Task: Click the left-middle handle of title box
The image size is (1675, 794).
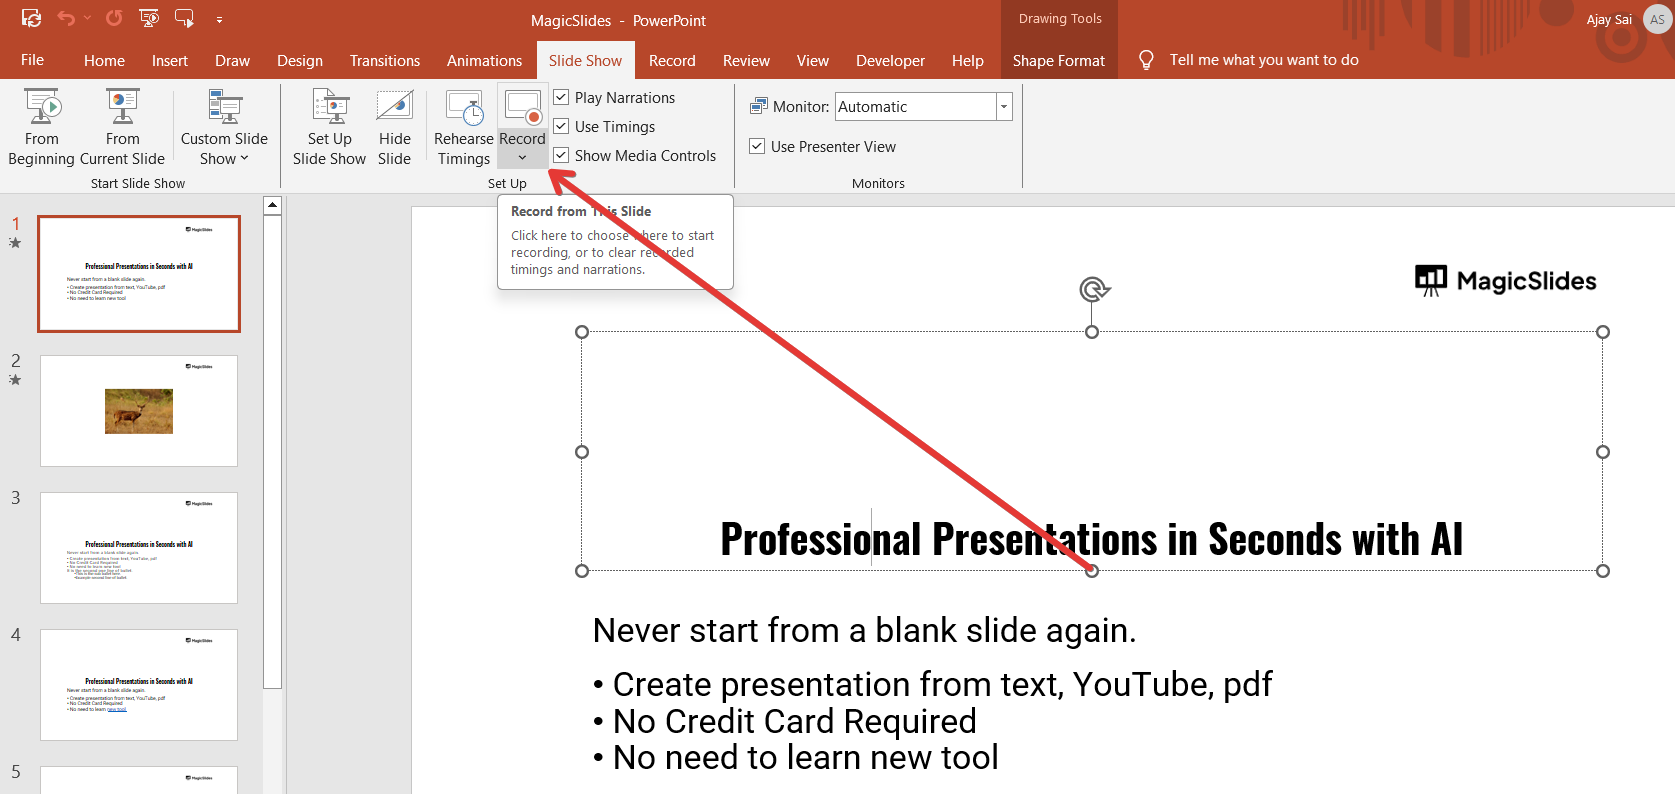Action: [582, 452]
